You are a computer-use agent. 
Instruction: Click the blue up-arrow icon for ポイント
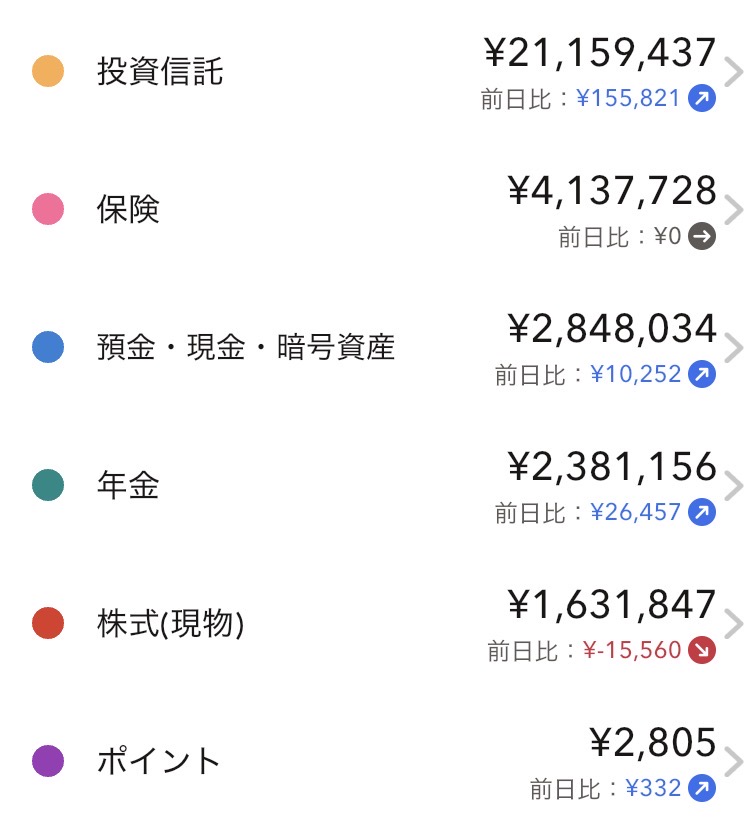pyautogui.click(x=702, y=789)
